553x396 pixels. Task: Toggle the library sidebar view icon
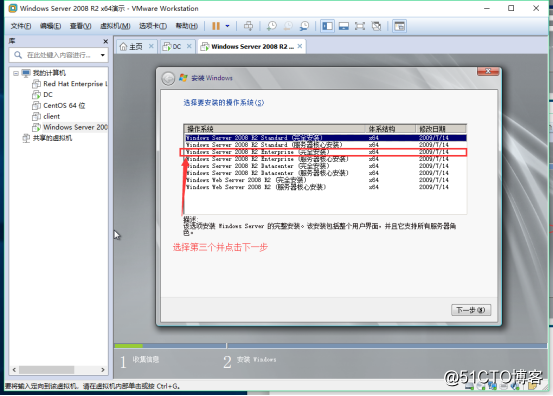327,26
